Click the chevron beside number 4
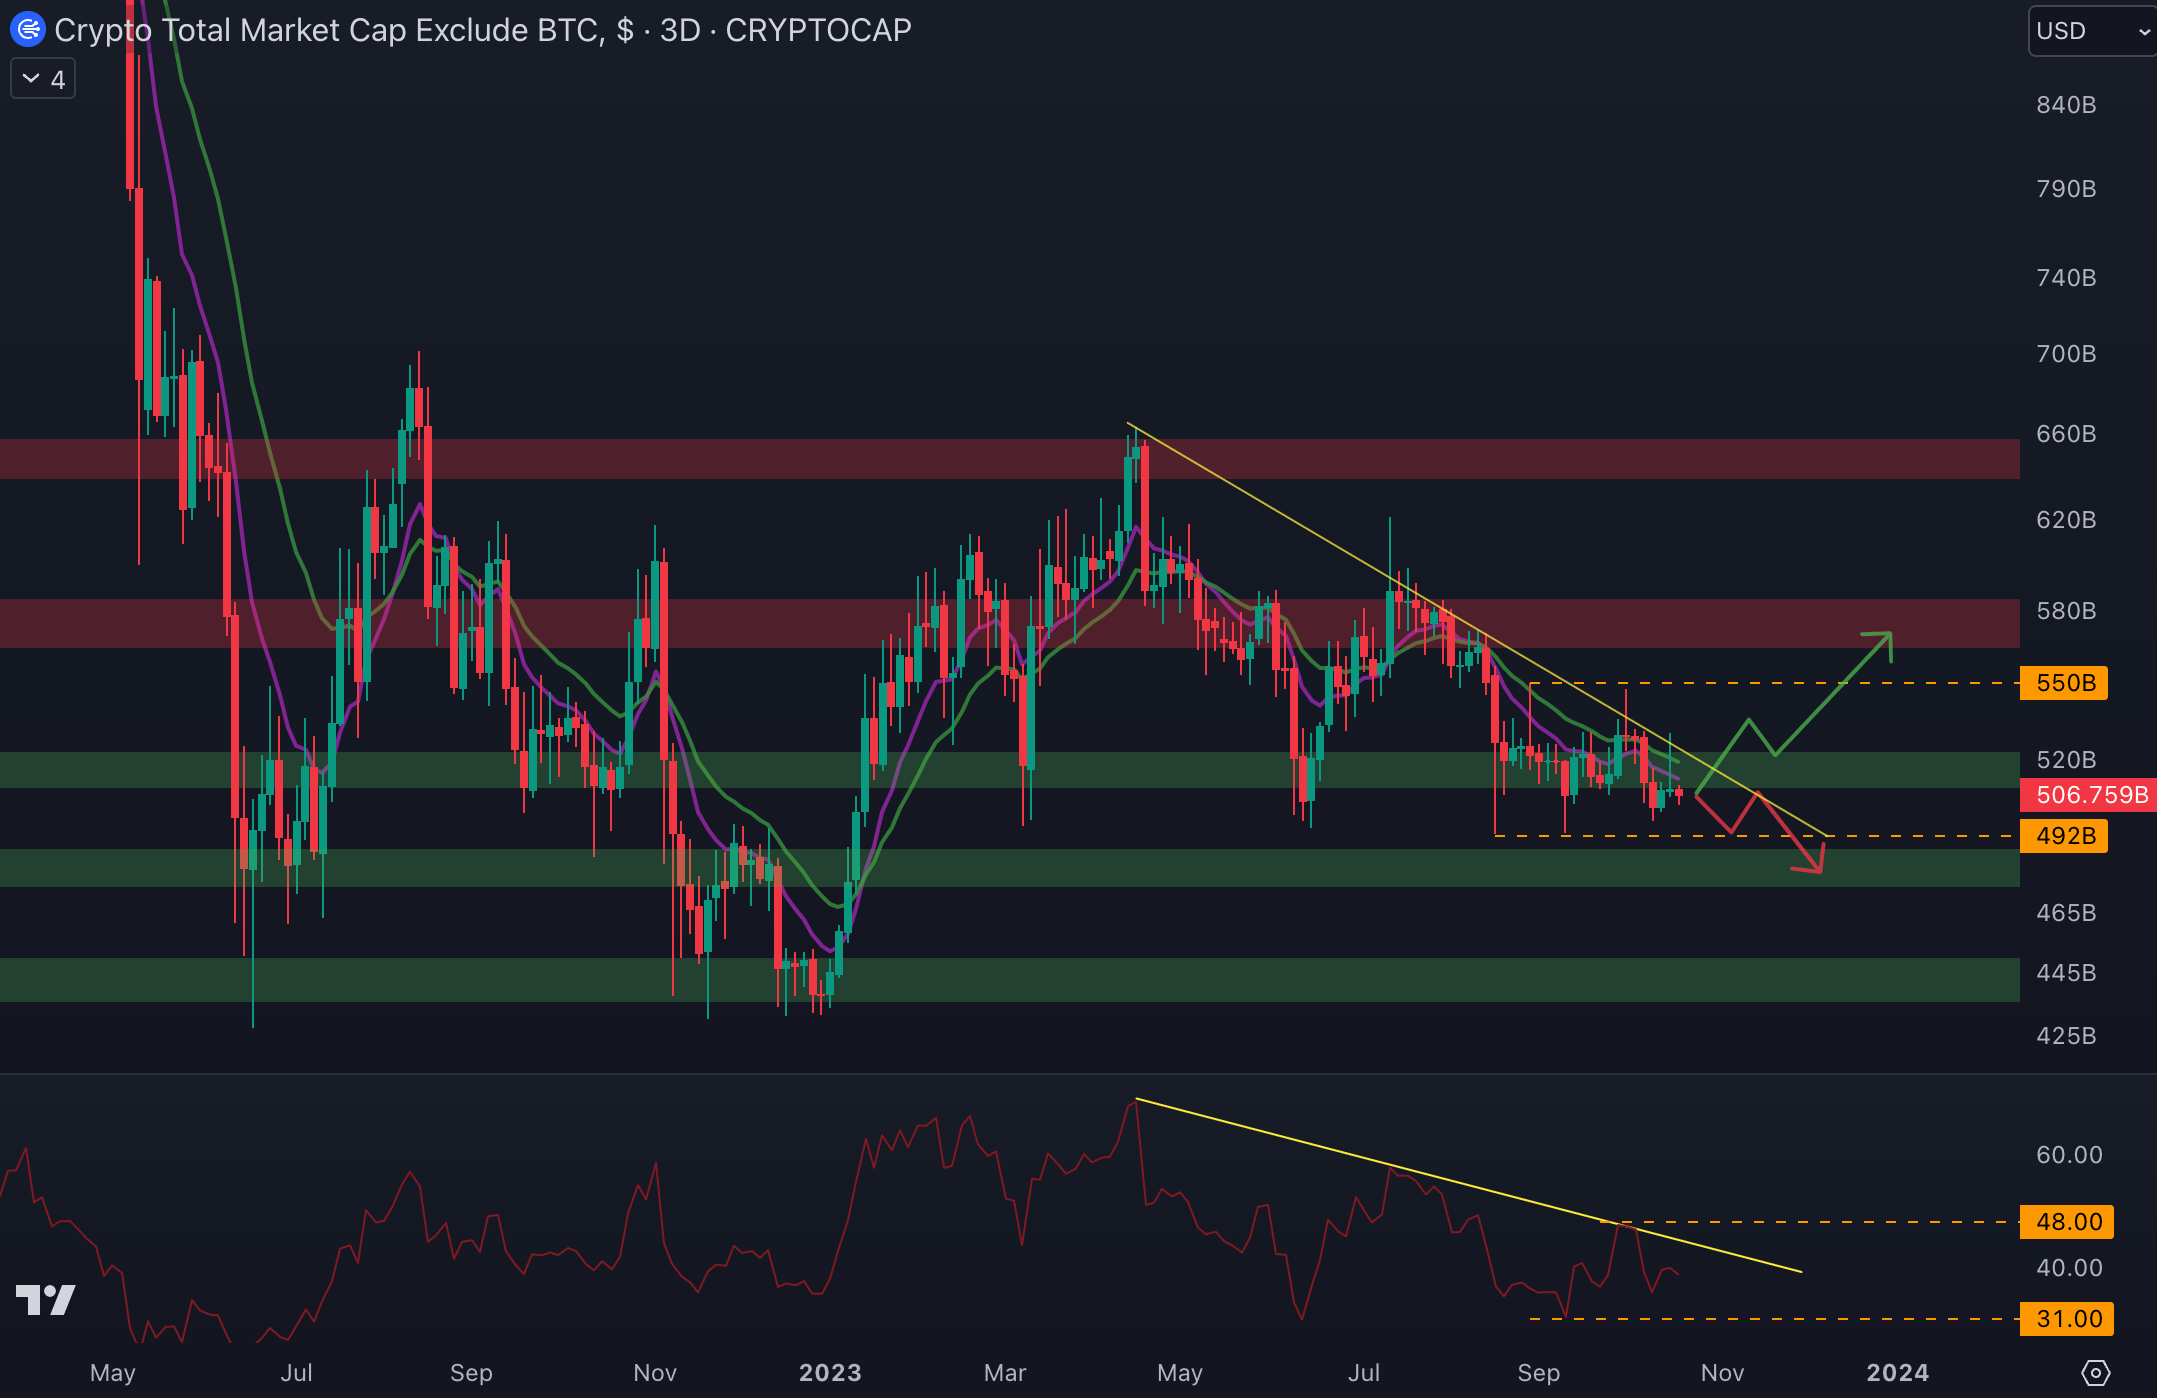Image resolution: width=2157 pixels, height=1398 pixels. click(31, 79)
